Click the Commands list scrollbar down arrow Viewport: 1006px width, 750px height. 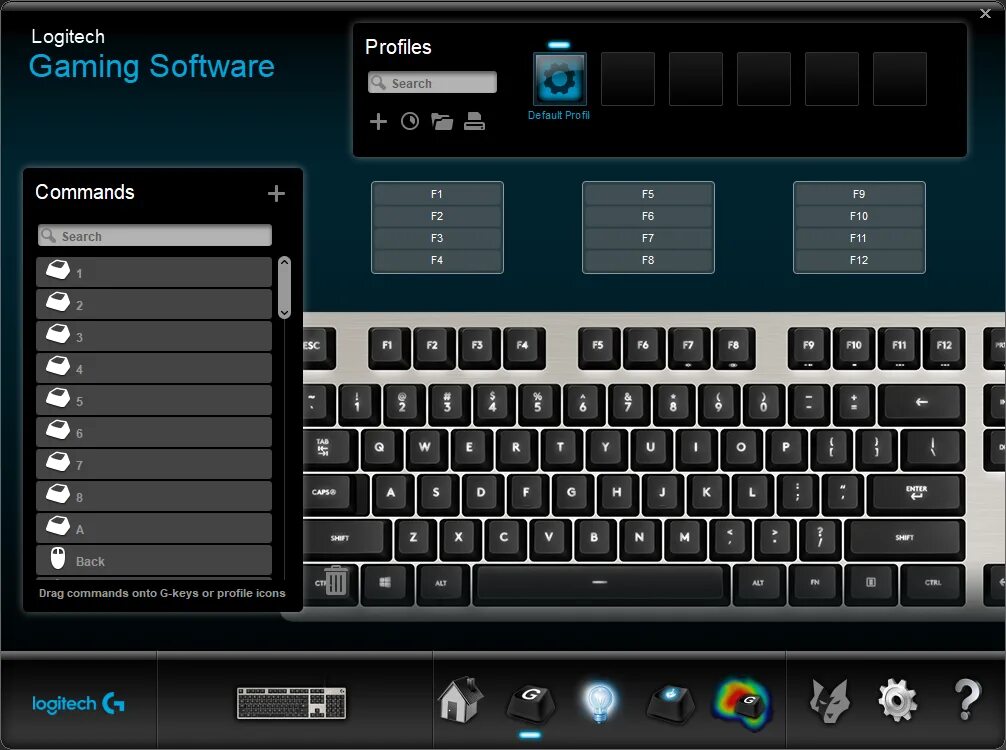tap(285, 312)
